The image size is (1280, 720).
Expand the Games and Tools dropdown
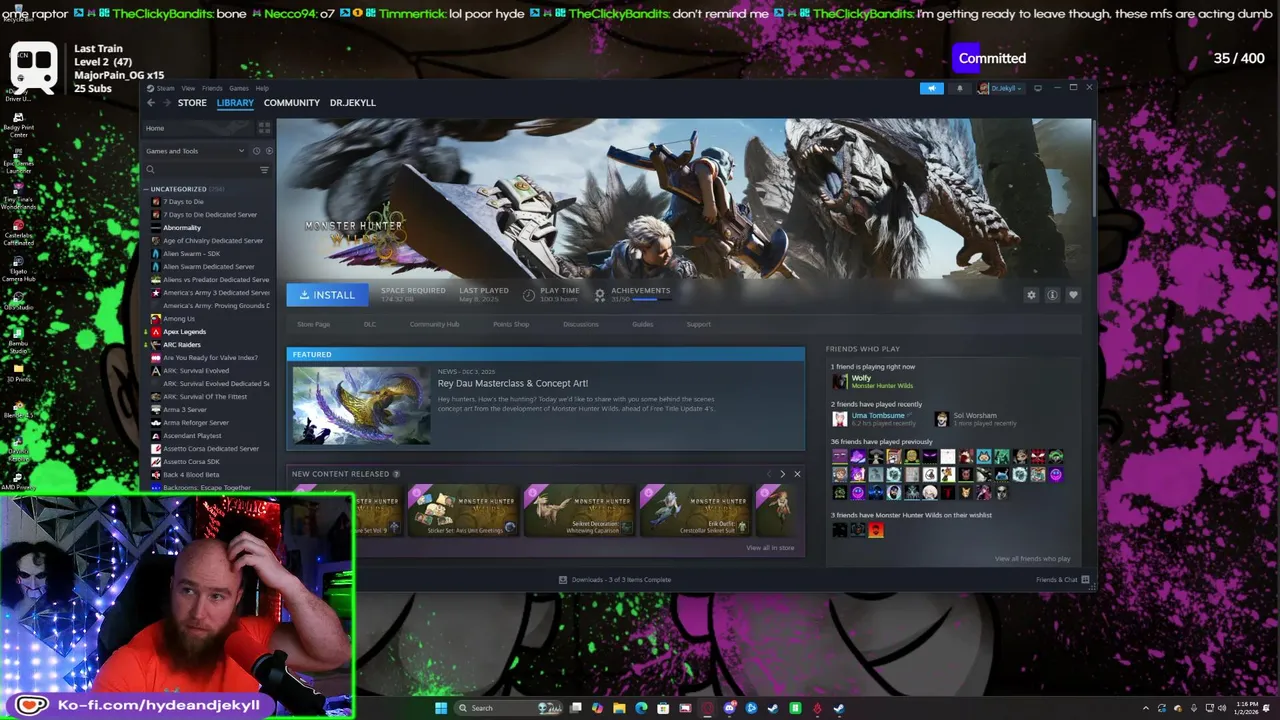[196, 151]
